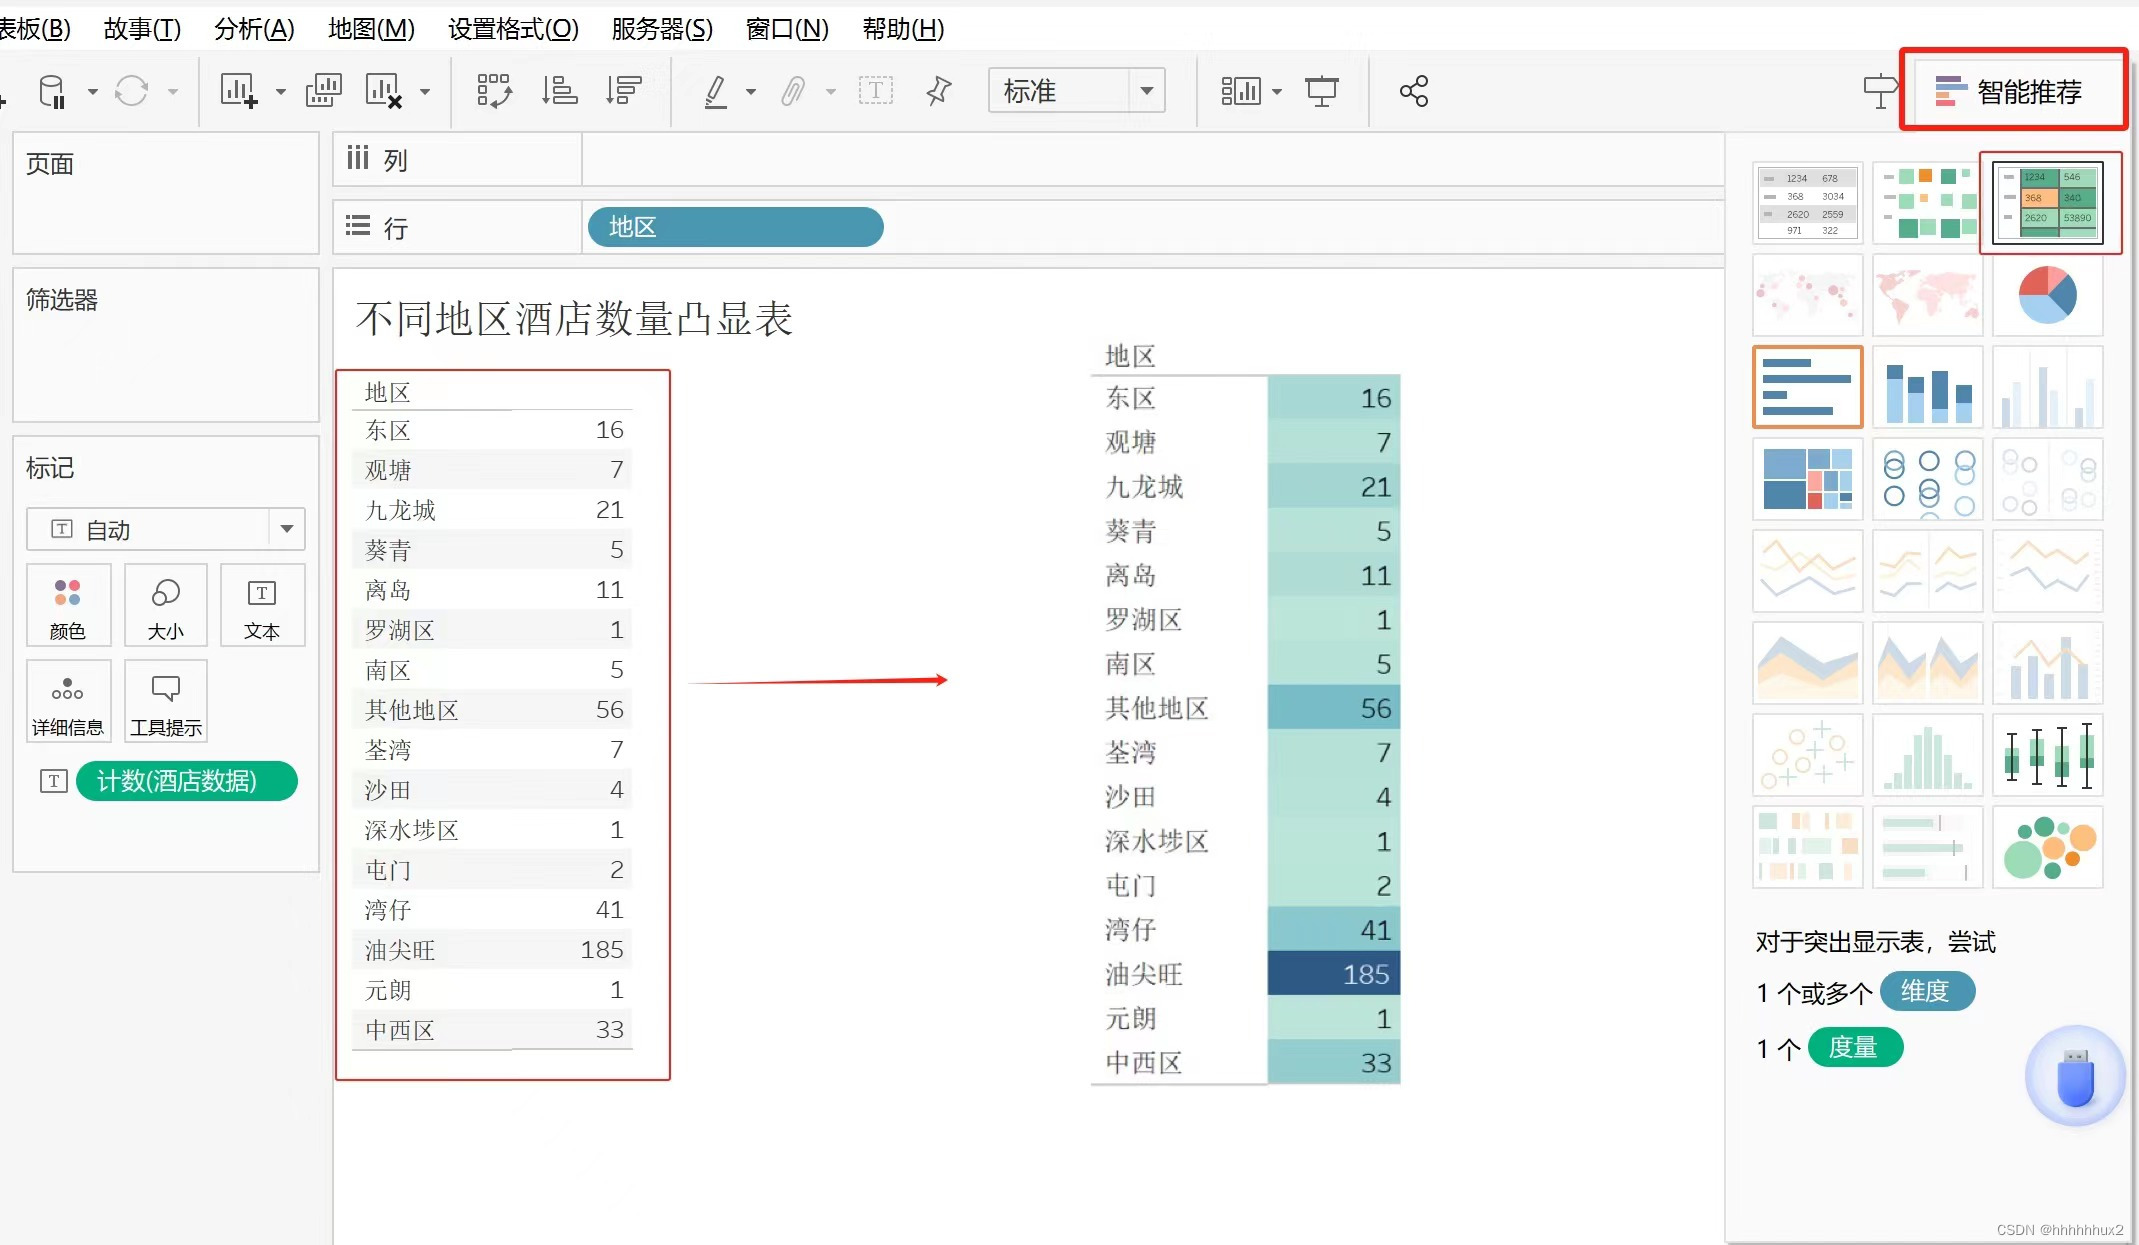Click the clear worksheet icon
The height and width of the screenshot is (1245, 2139).
pos(383,91)
